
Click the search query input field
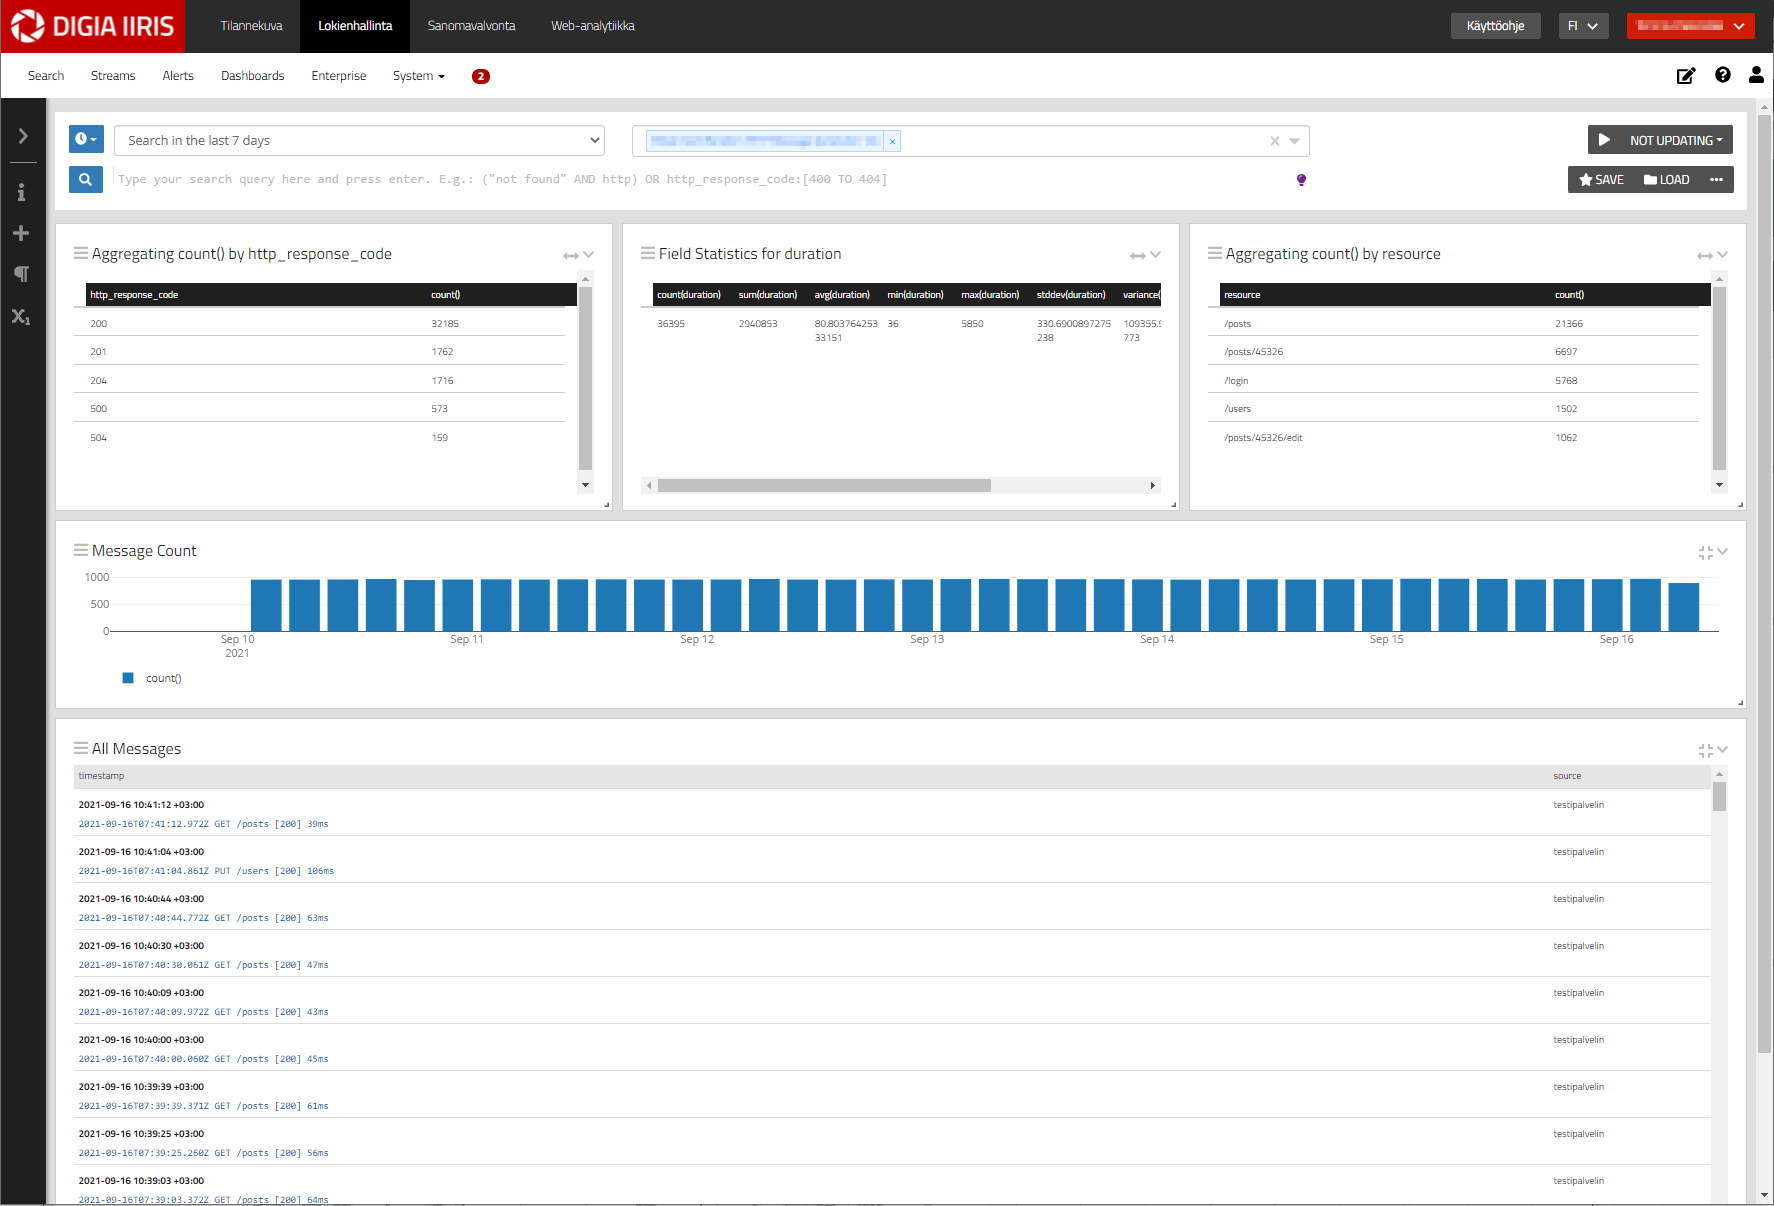pyautogui.click(x=700, y=180)
